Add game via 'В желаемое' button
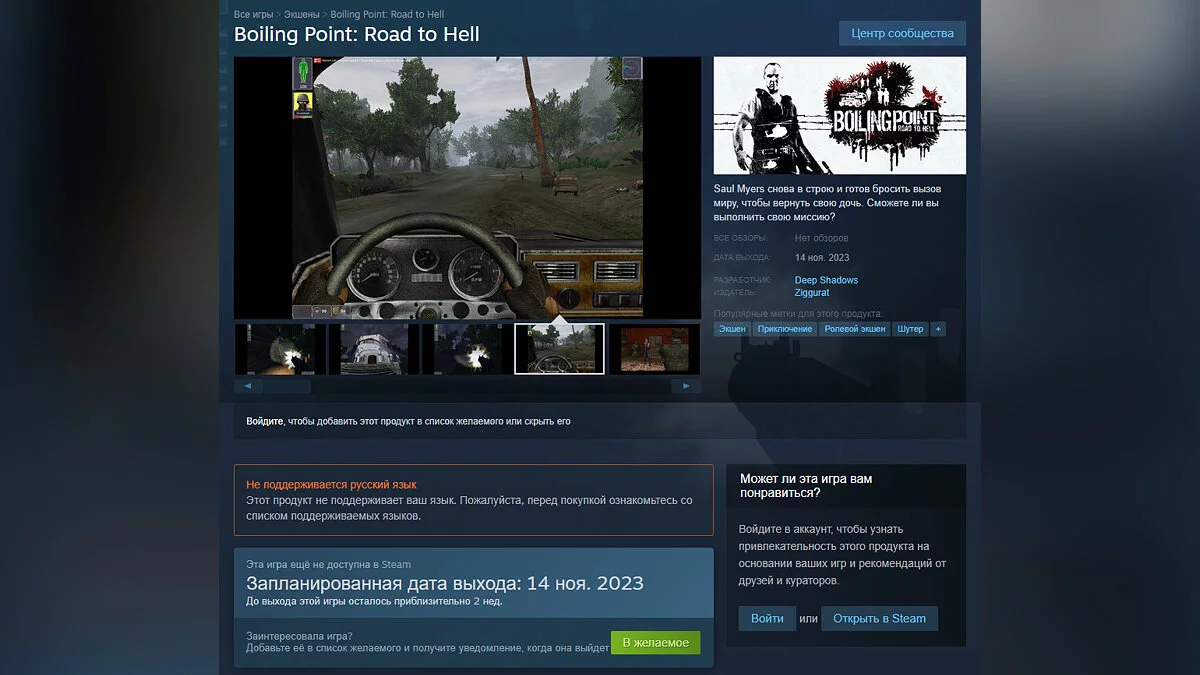Image resolution: width=1200 pixels, height=675 pixels. [x=656, y=643]
